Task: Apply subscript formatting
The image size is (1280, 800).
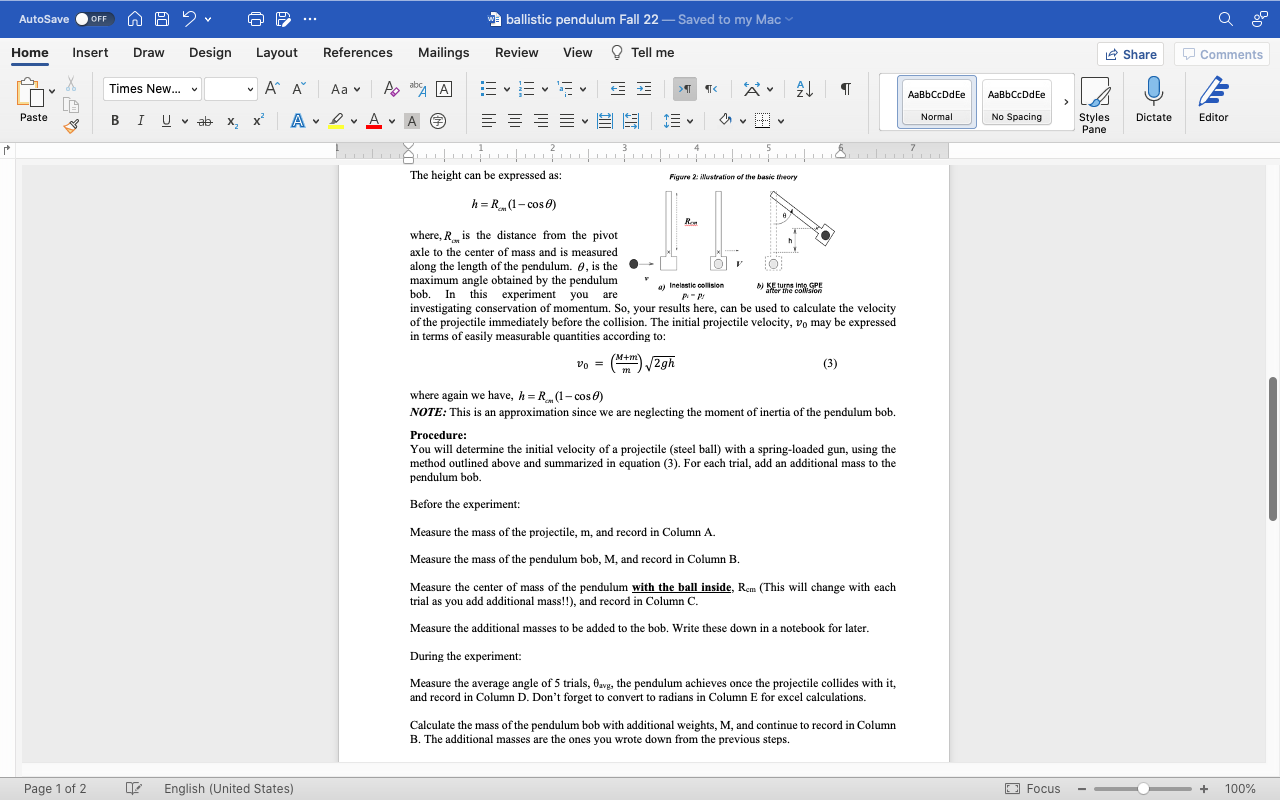Action: [x=232, y=121]
